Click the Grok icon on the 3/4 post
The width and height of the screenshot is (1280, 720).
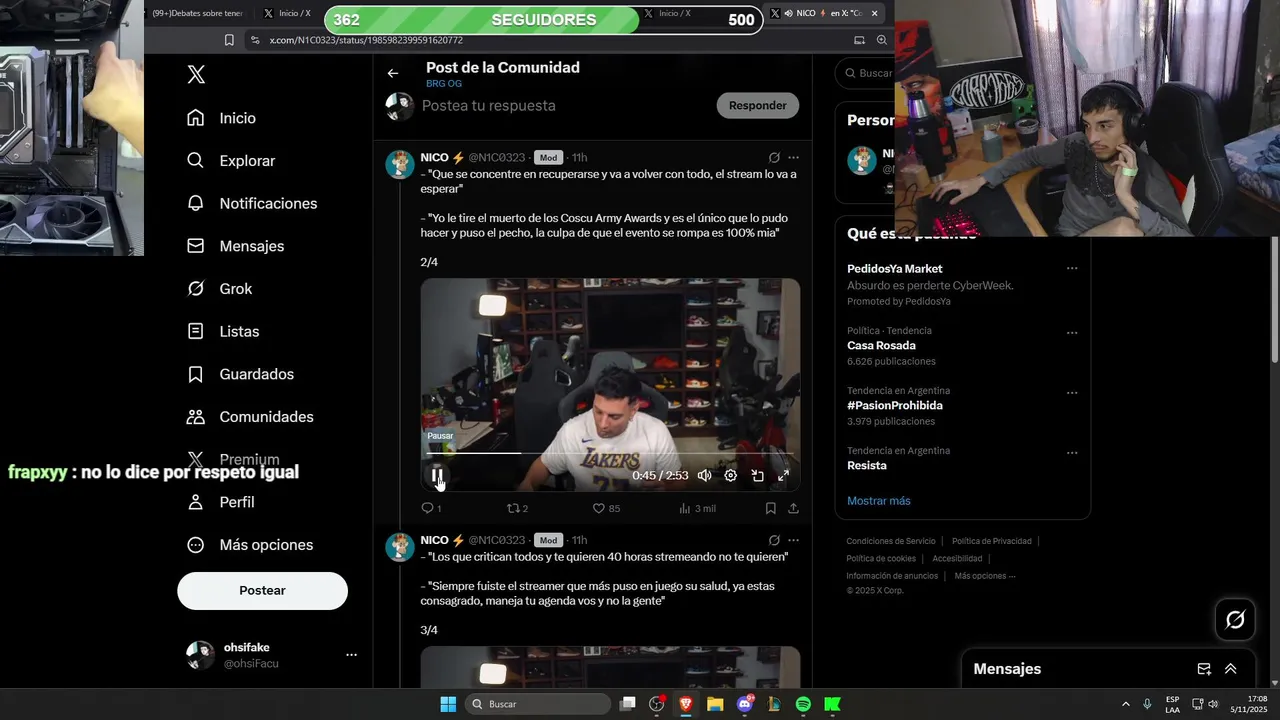point(774,540)
